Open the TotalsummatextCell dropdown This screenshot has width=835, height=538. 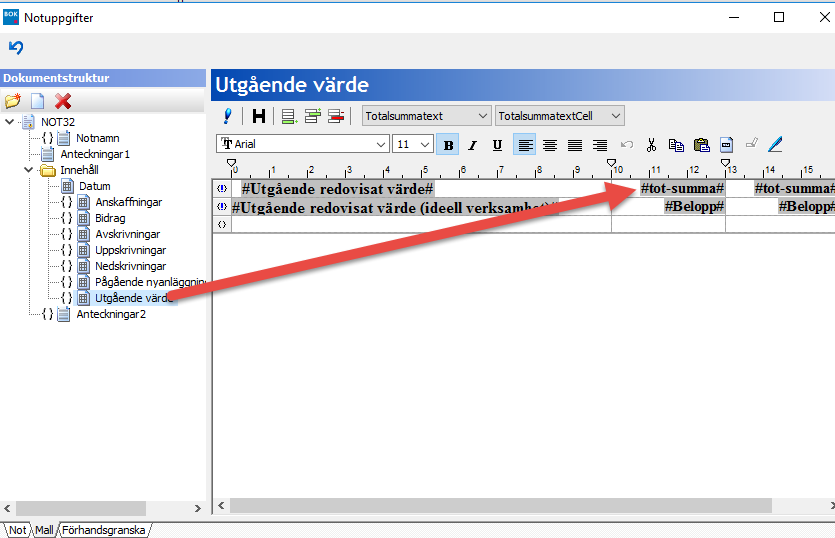pyautogui.click(x=560, y=116)
